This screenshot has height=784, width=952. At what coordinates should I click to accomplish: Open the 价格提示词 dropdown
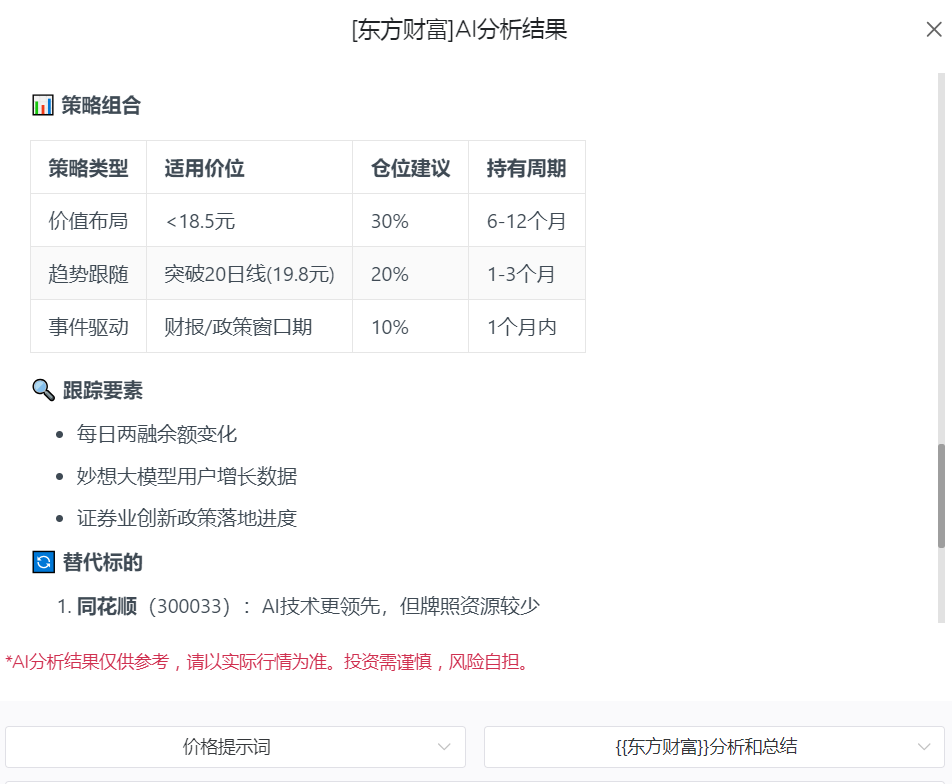click(236, 747)
